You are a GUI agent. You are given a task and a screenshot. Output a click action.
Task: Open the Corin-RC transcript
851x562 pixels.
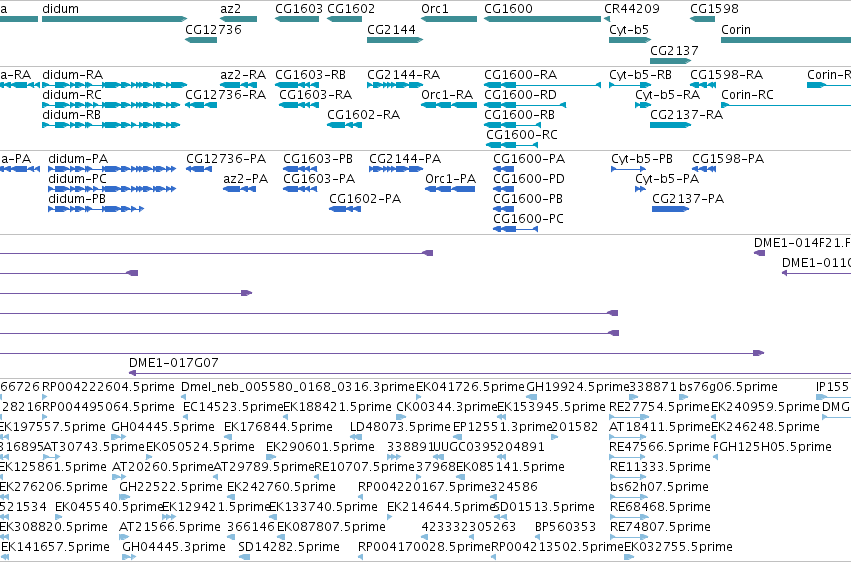coord(786,105)
